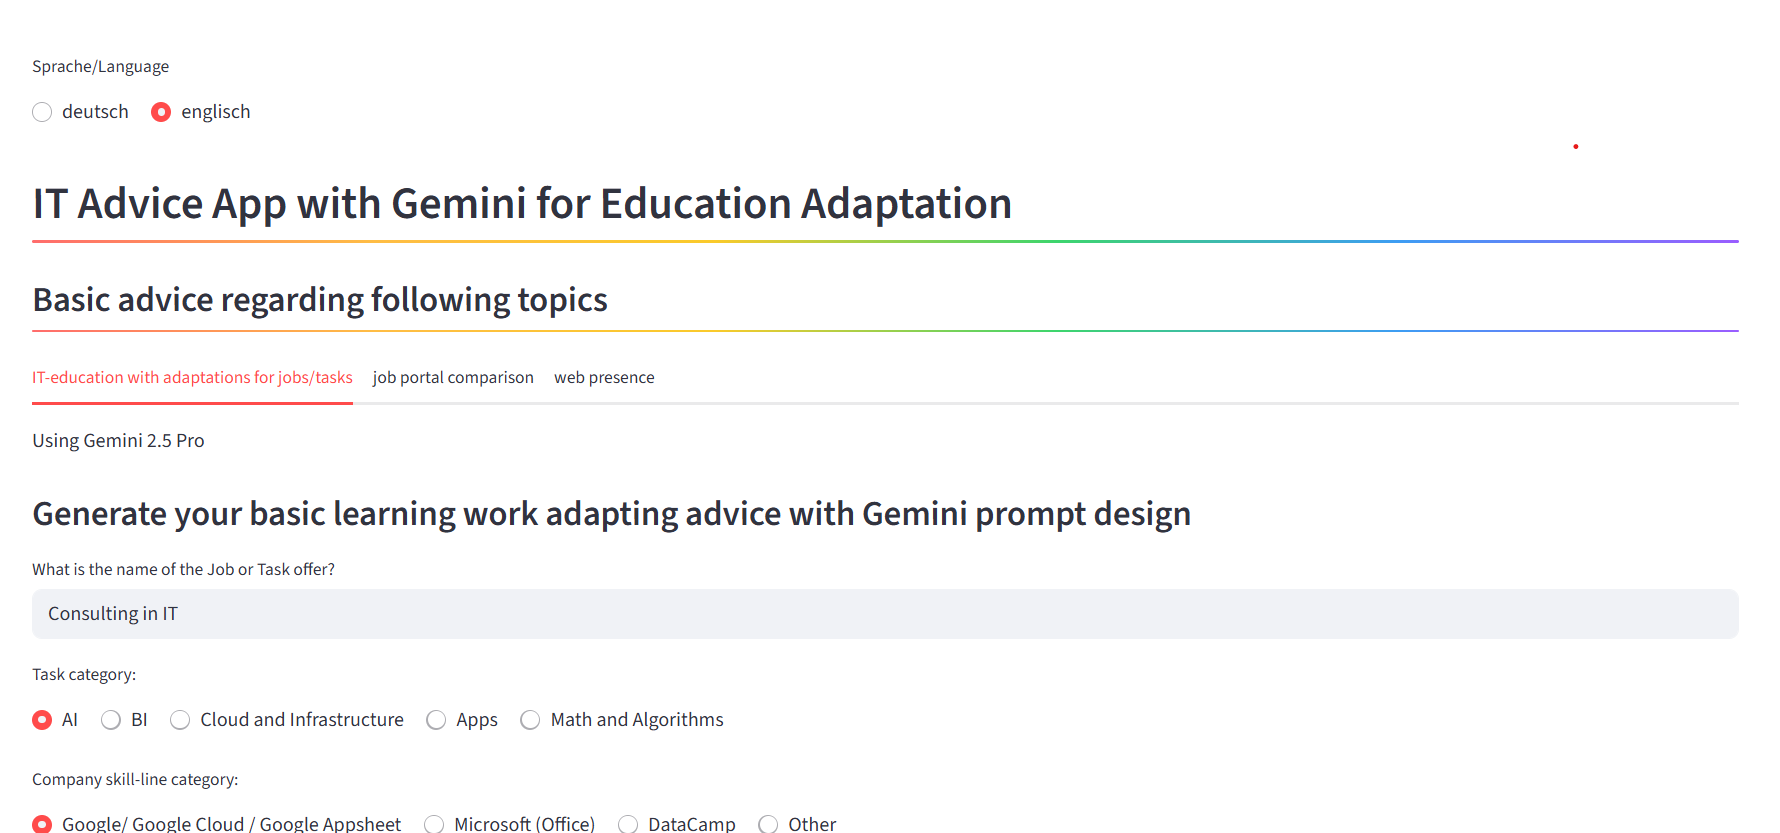Click the Sprache/Language label

[x=100, y=67]
